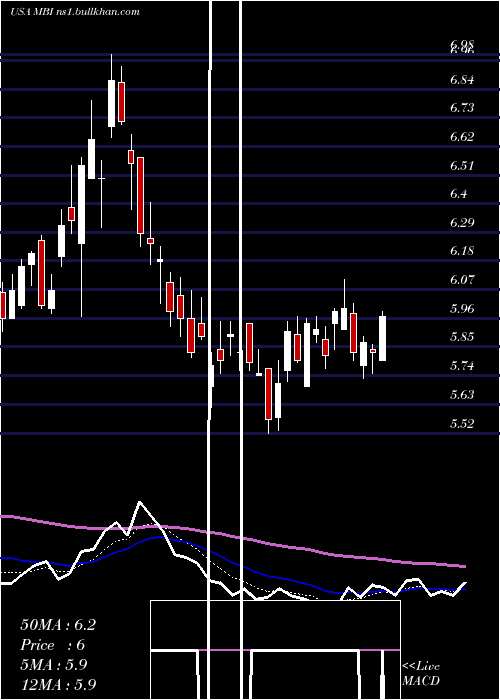
Task: Click the 6.73 price axis label
Action: tap(462, 108)
